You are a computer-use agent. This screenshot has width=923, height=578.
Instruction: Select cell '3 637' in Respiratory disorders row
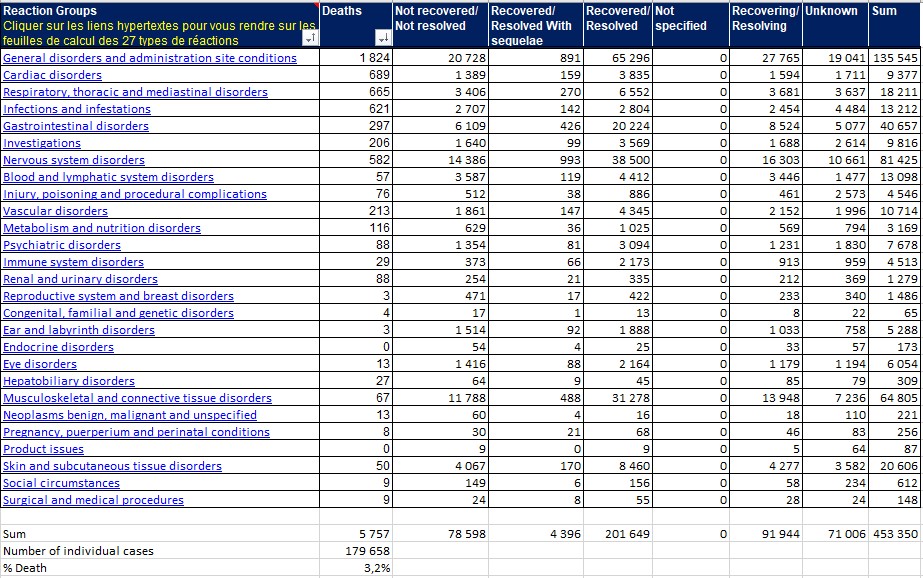click(835, 92)
